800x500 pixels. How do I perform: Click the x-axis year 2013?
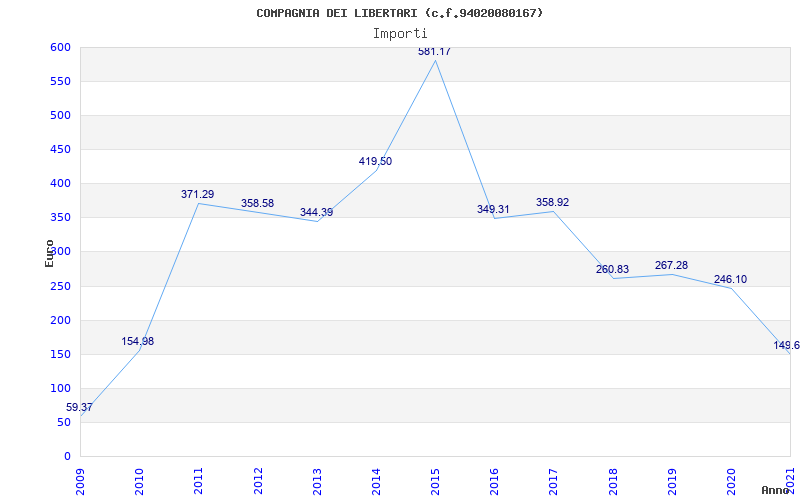(317, 481)
